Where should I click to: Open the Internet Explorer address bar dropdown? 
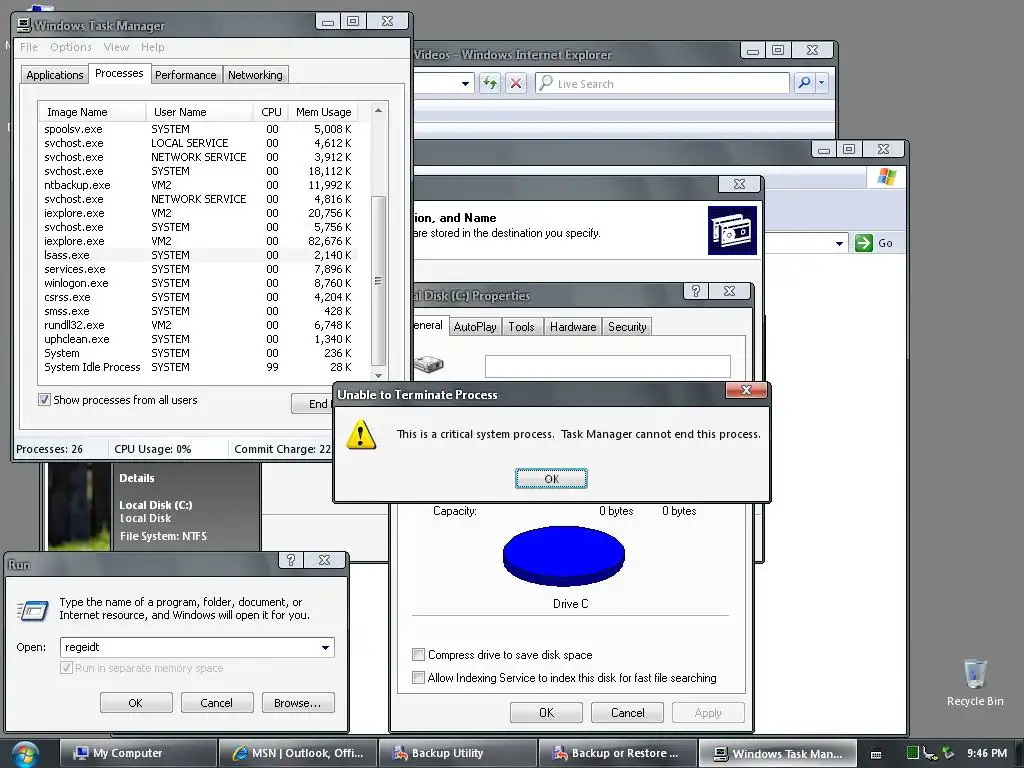[x=465, y=83]
